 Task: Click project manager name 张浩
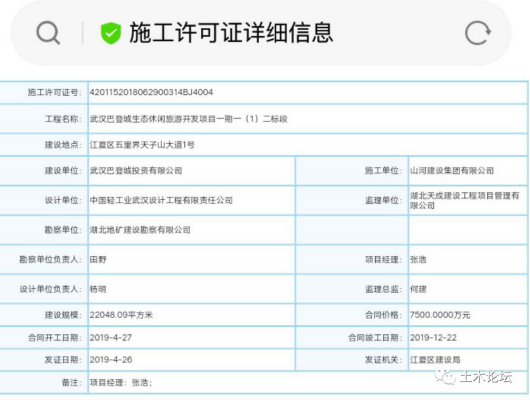[x=418, y=259]
